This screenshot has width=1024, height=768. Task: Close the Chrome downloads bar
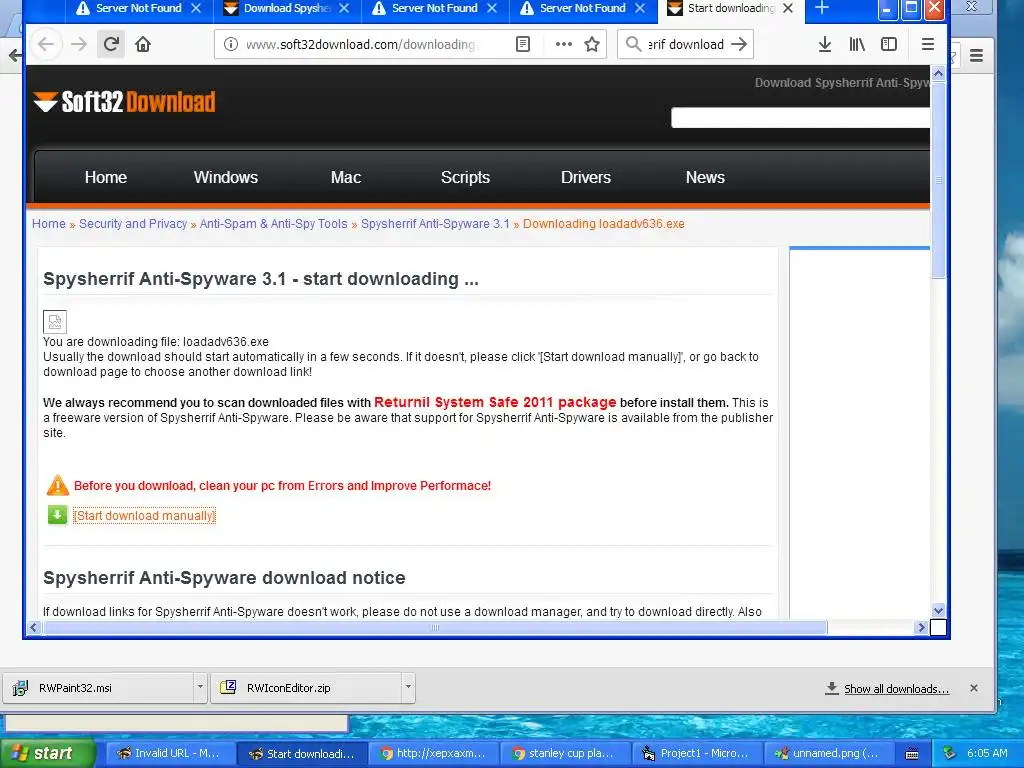coord(974,688)
